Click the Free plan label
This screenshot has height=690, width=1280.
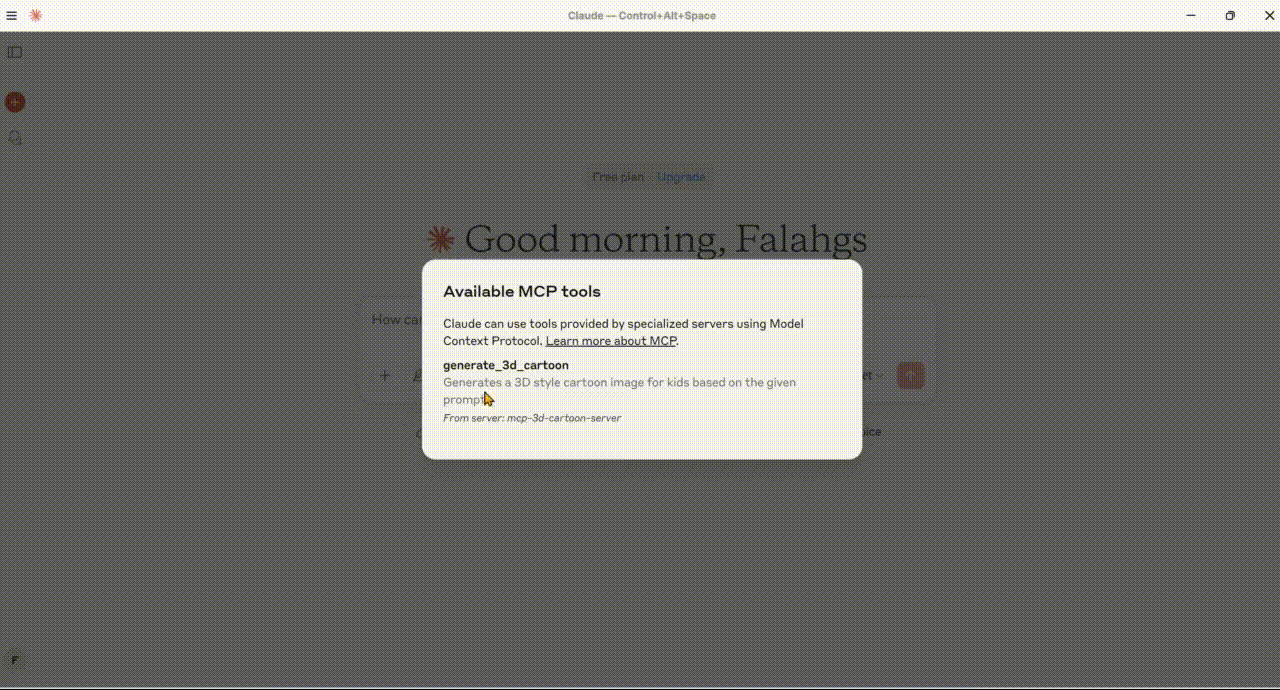[x=618, y=177]
